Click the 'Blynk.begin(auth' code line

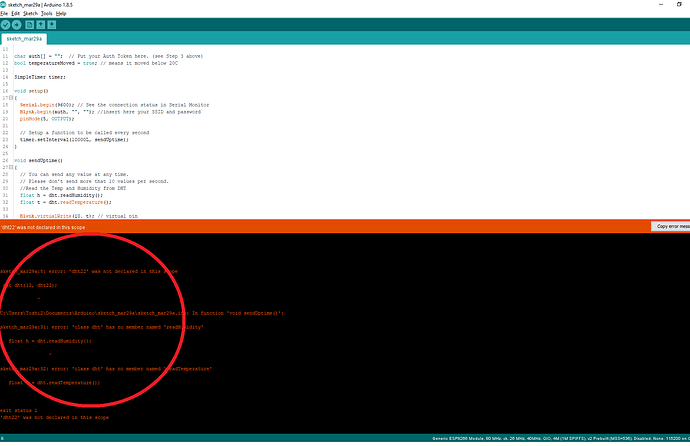pyautogui.click(x=110, y=112)
